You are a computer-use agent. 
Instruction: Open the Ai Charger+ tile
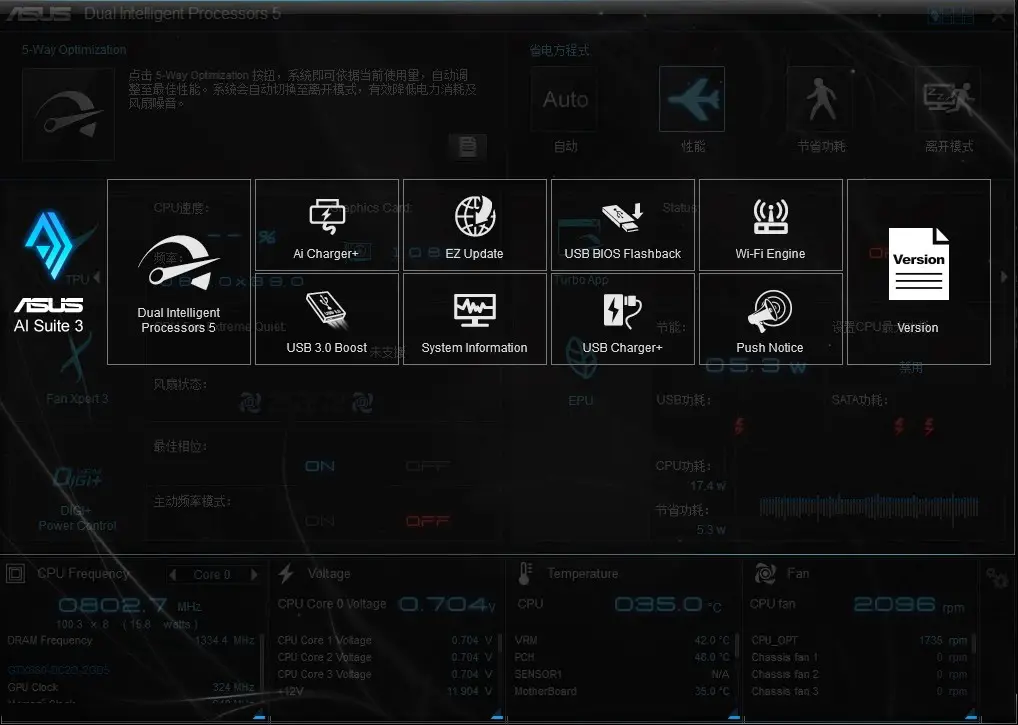[x=327, y=225]
